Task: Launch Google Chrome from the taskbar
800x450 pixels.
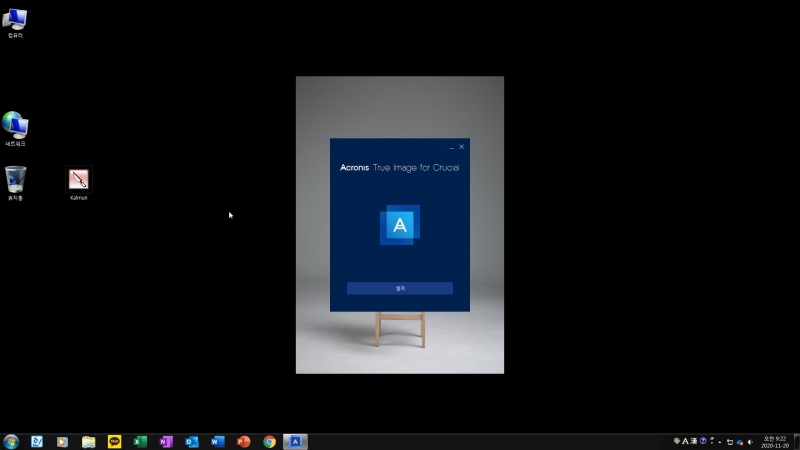Action: [x=269, y=441]
